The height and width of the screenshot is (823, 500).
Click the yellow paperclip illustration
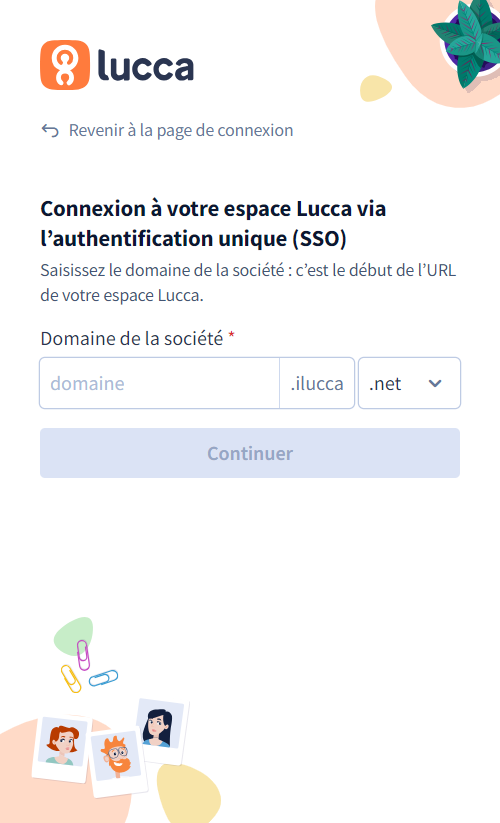click(x=71, y=679)
